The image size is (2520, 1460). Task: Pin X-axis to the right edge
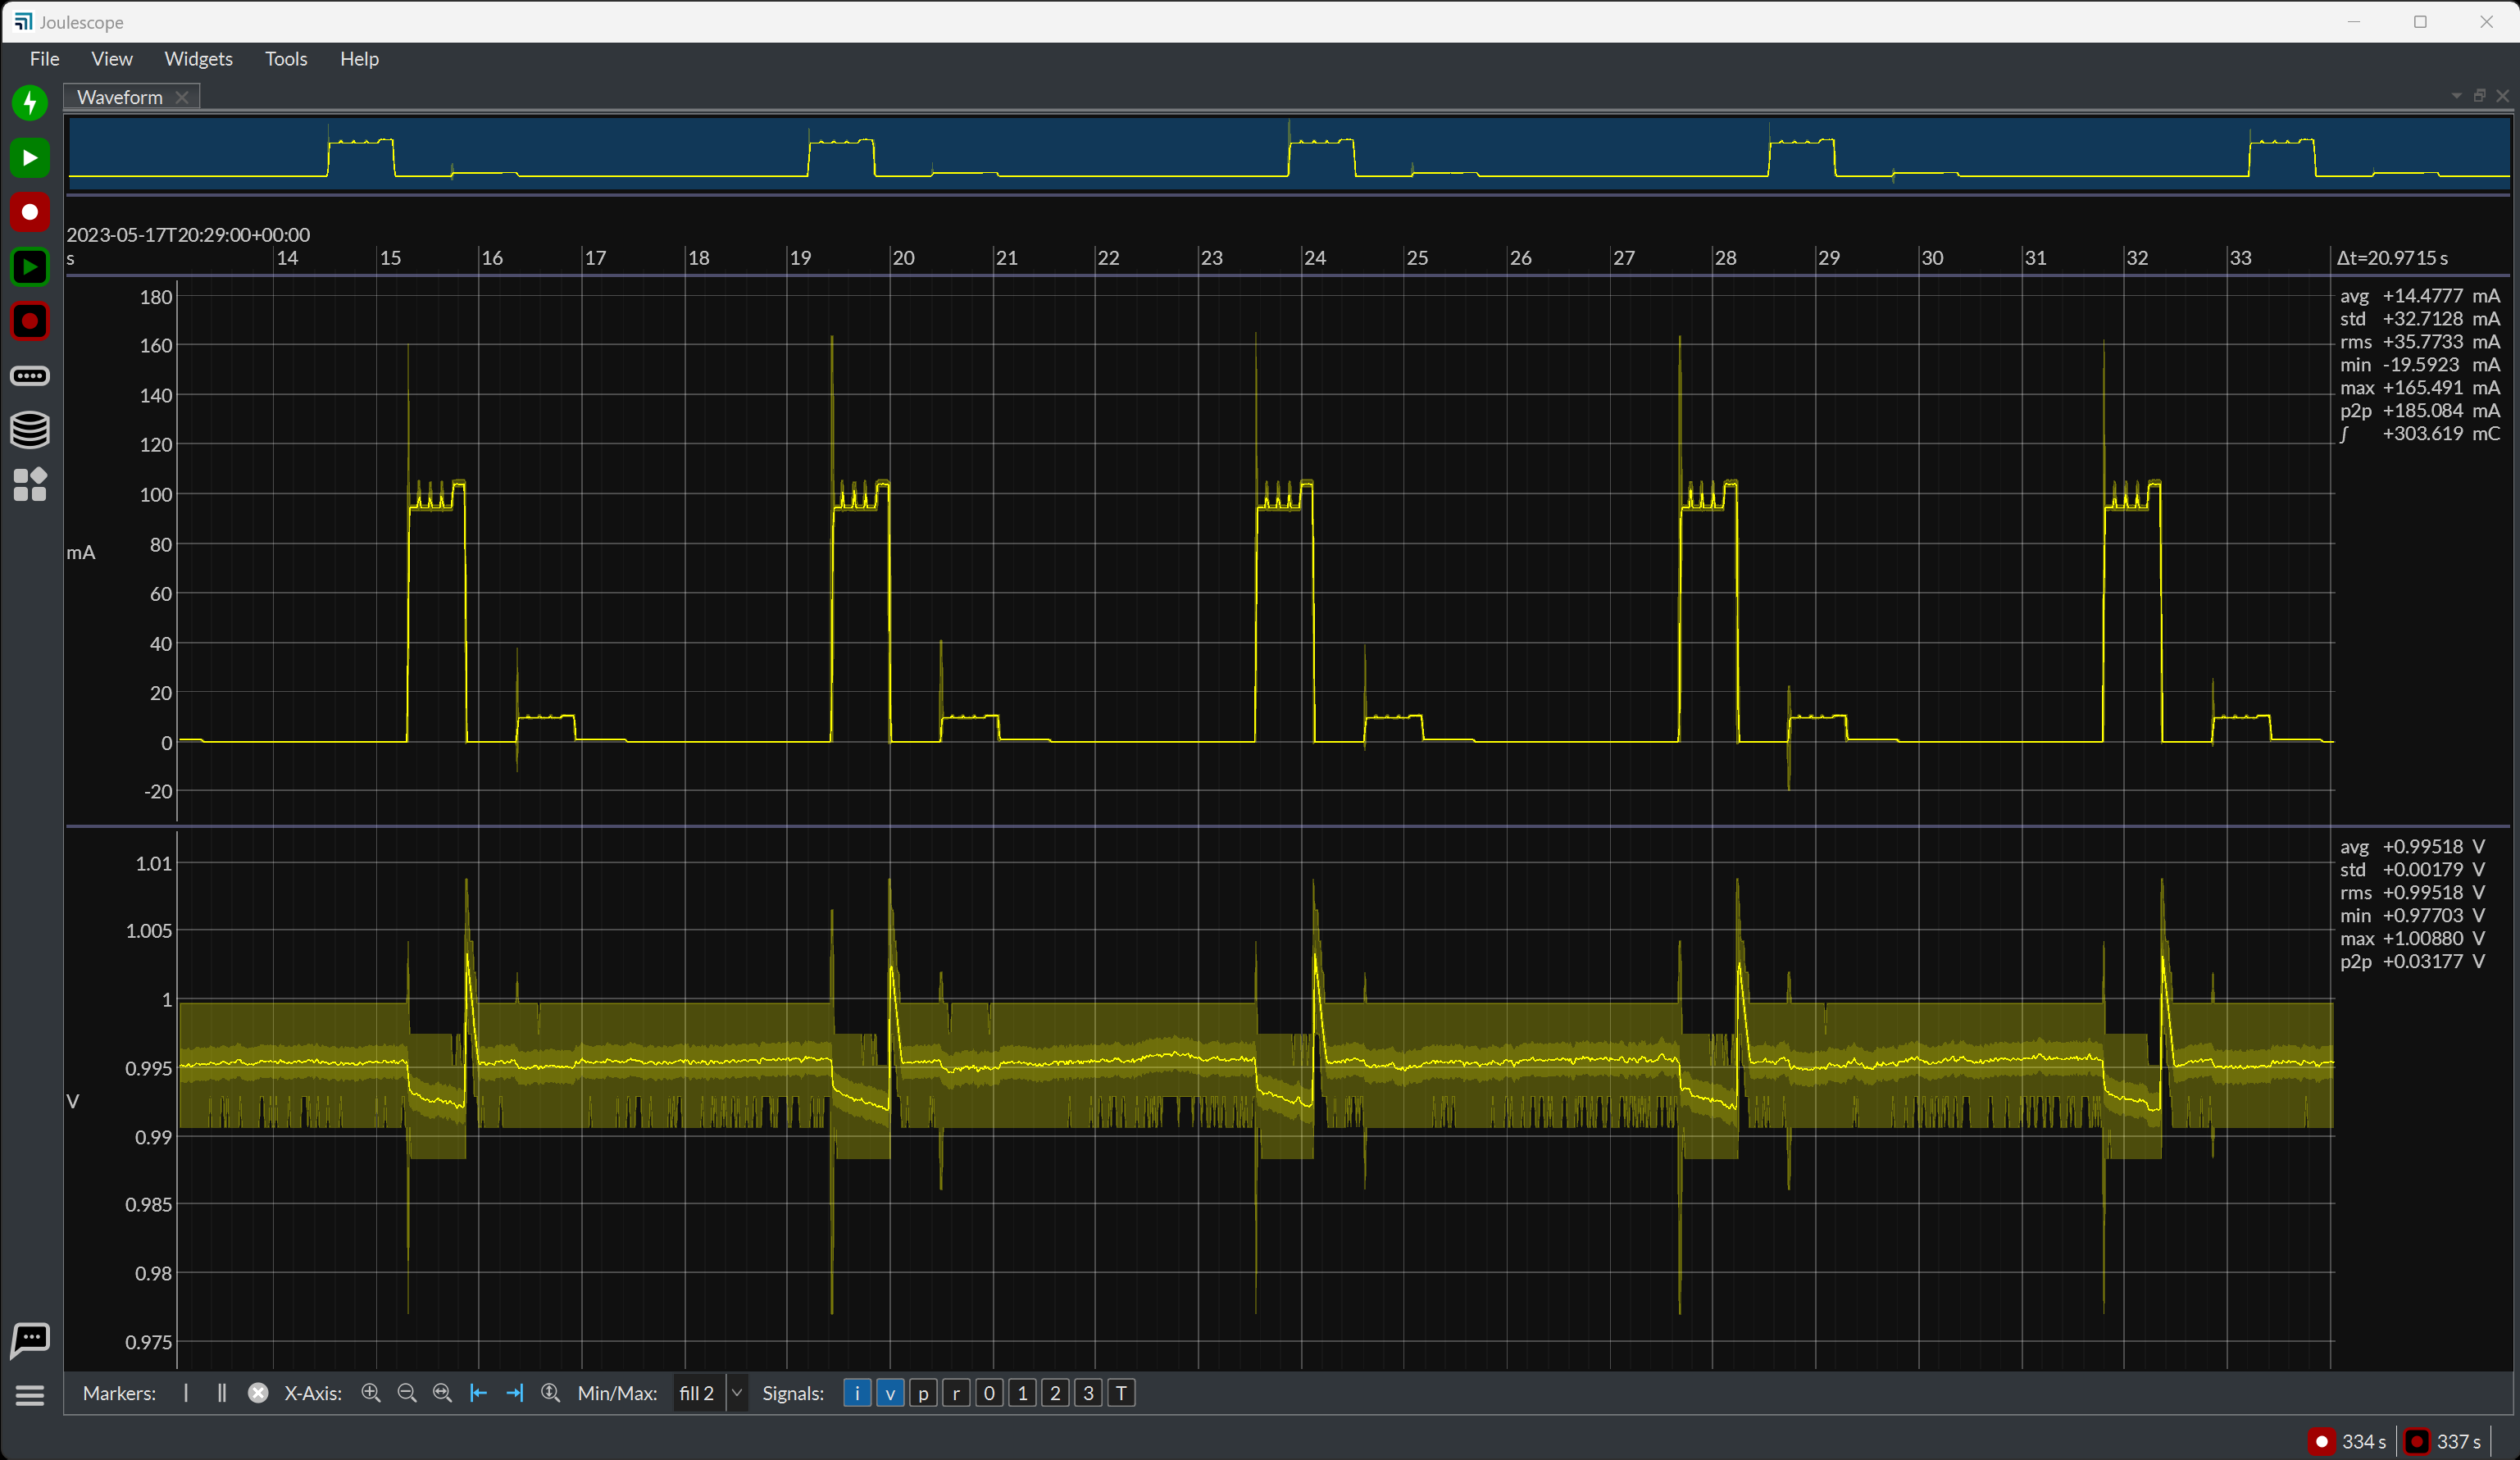(515, 1393)
